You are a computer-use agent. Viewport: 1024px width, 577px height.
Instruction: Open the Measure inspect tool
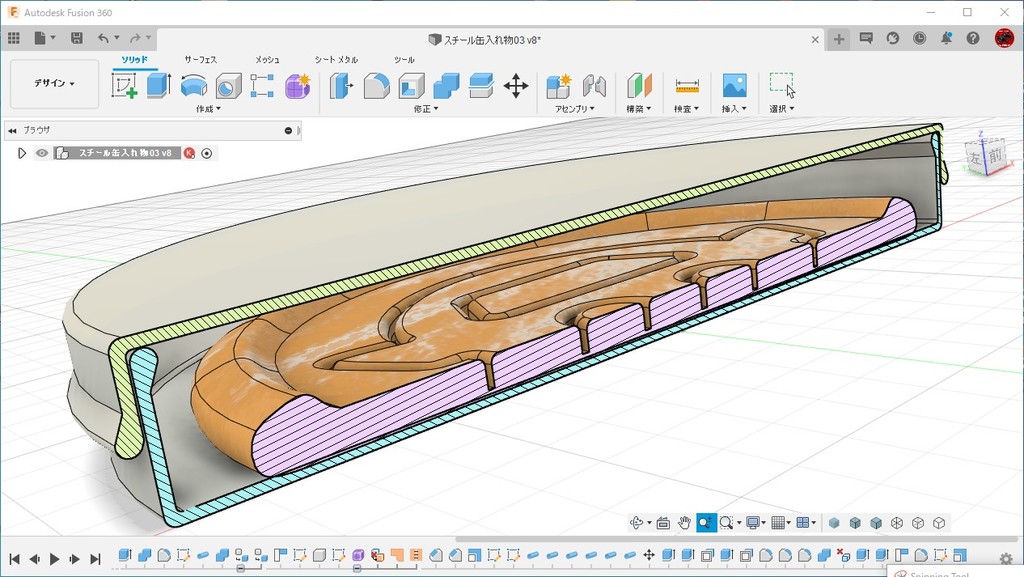click(687, 86)
